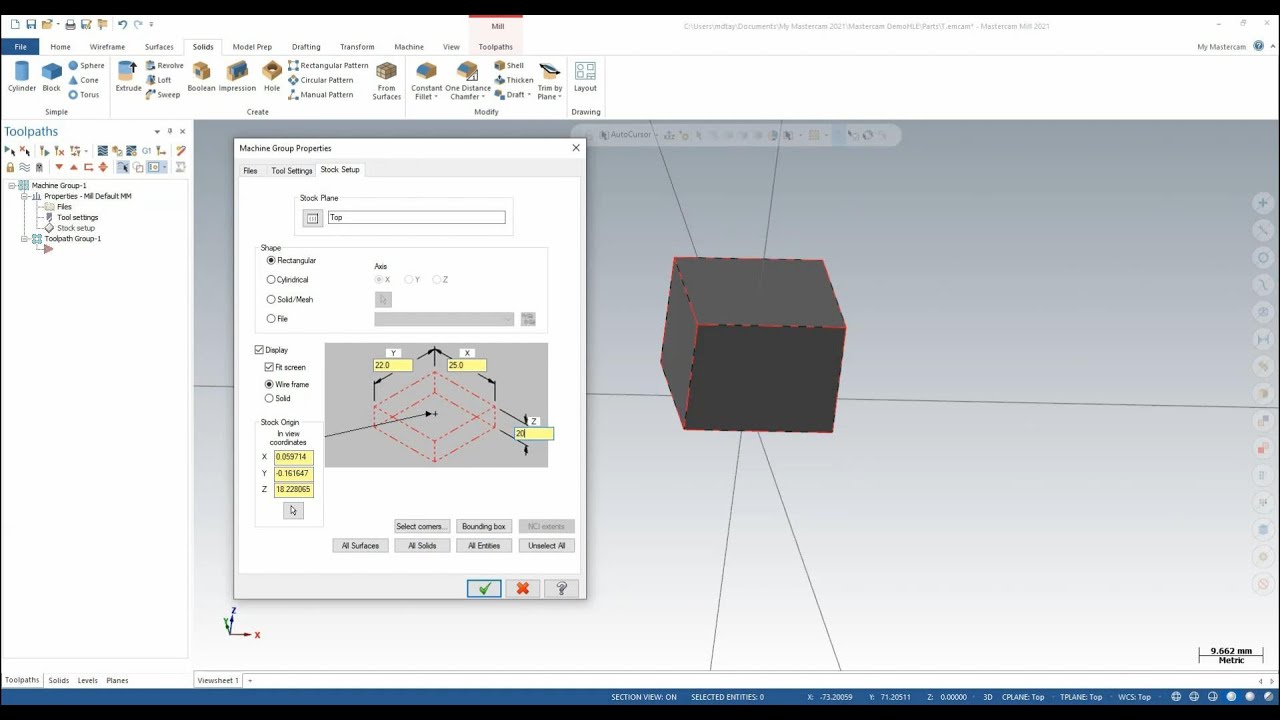Click Manual Pattern in the Create group

click(320, 95)
